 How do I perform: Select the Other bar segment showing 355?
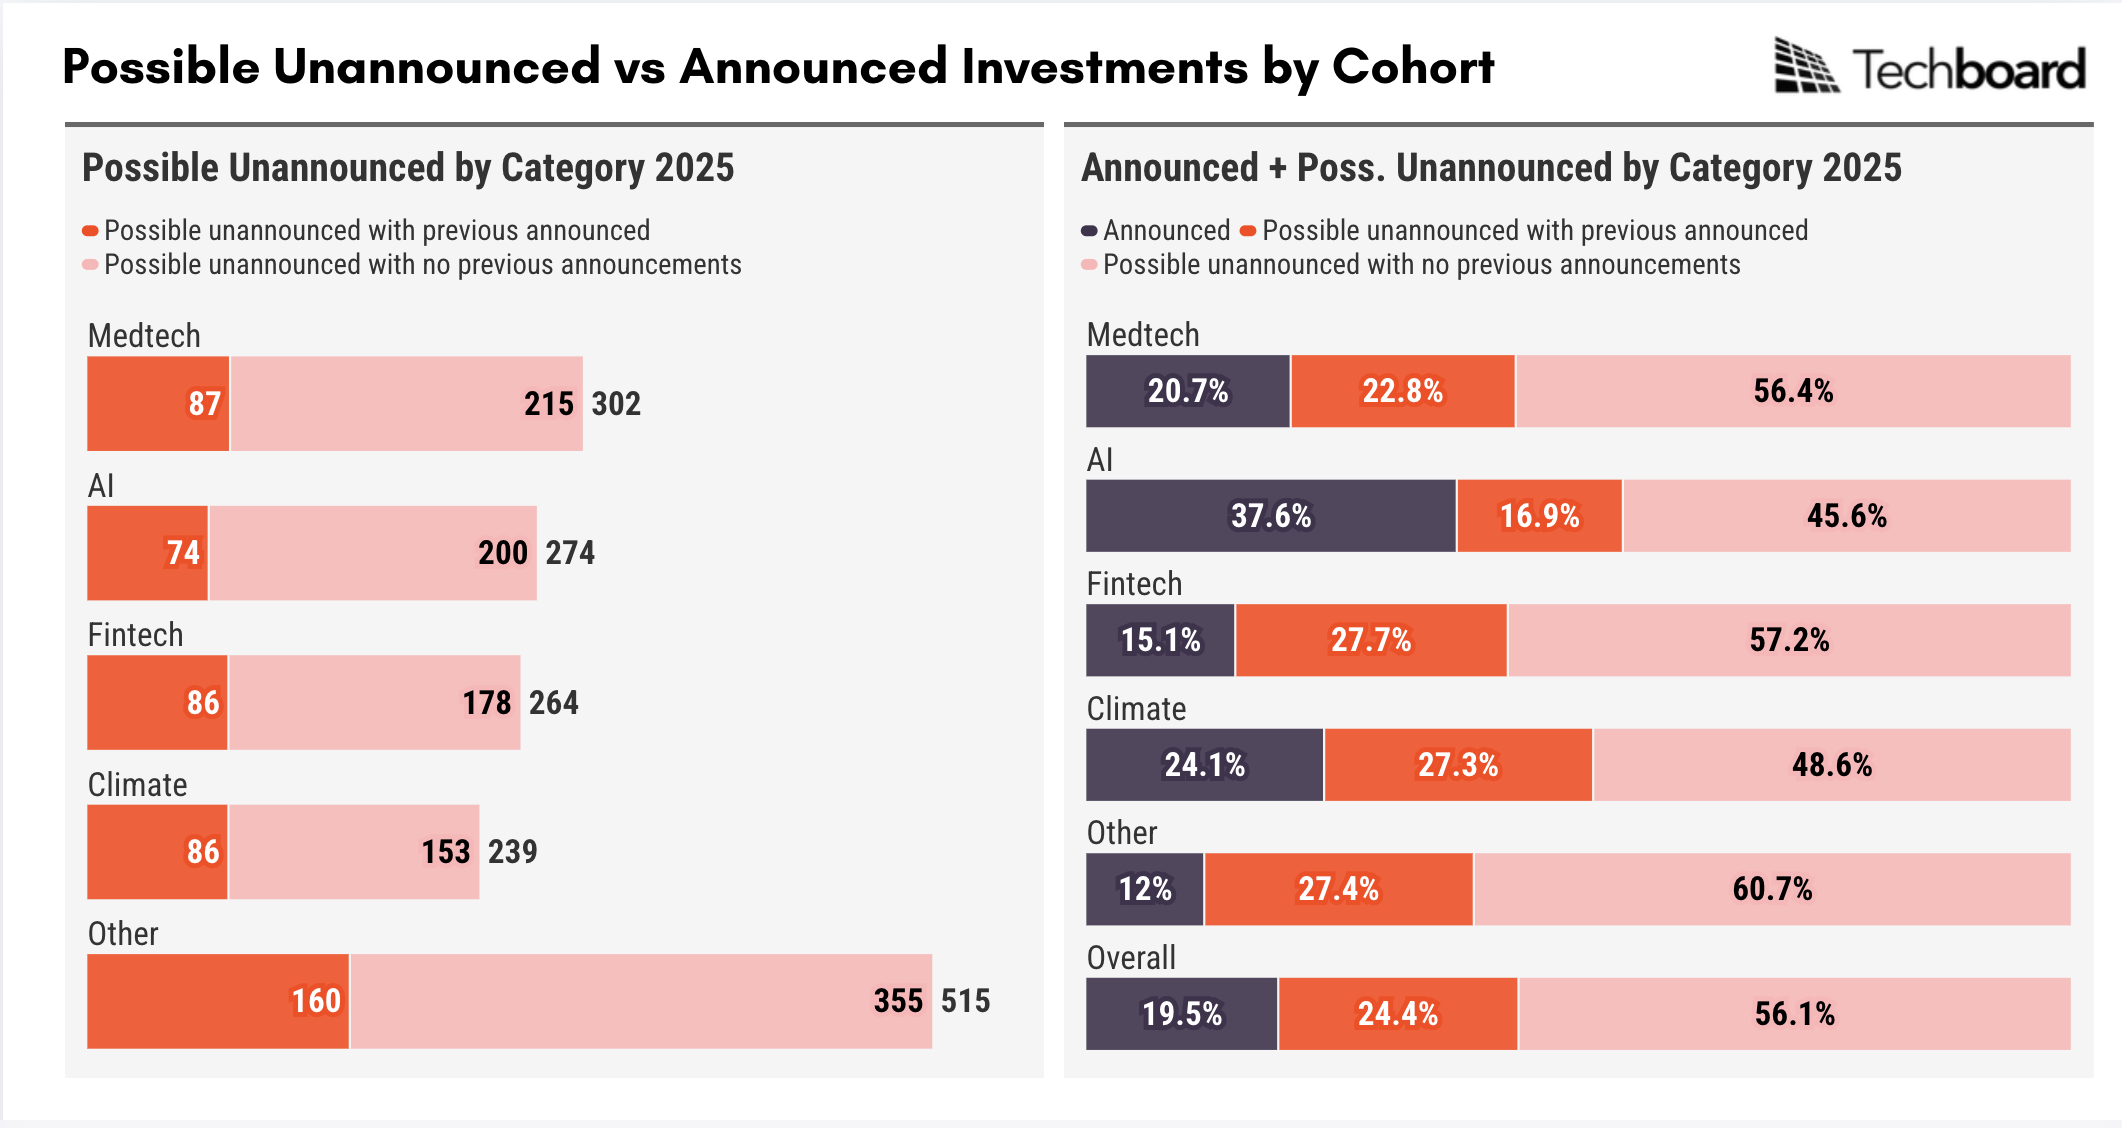pyautogui.click(x=640, y=1001)
